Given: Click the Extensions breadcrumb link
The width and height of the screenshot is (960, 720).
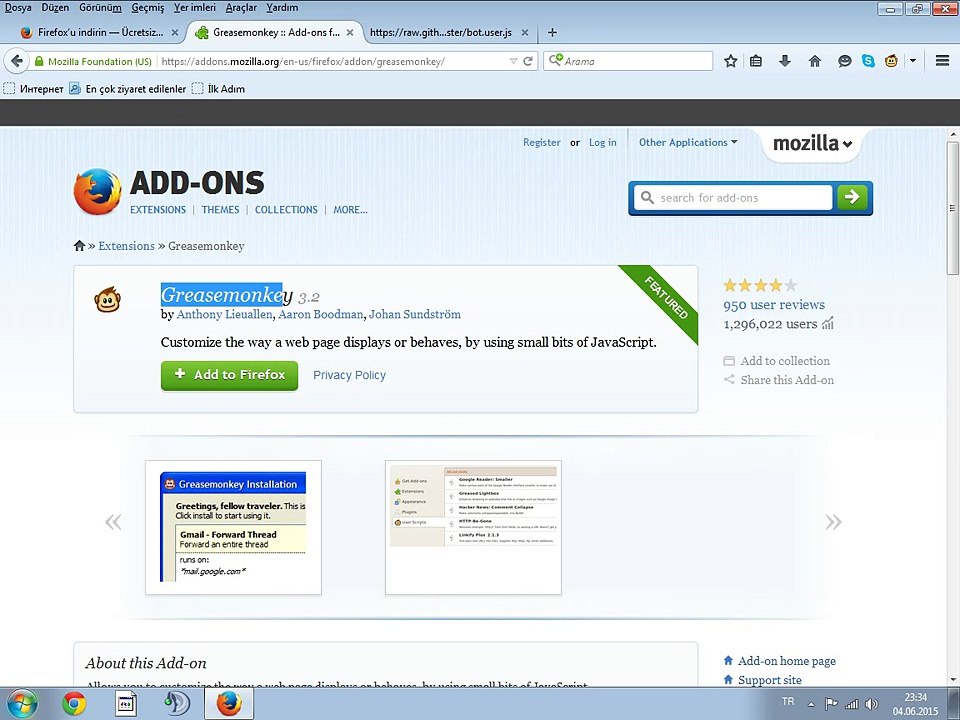Looking at the screenshot, I should pos(126,246).
